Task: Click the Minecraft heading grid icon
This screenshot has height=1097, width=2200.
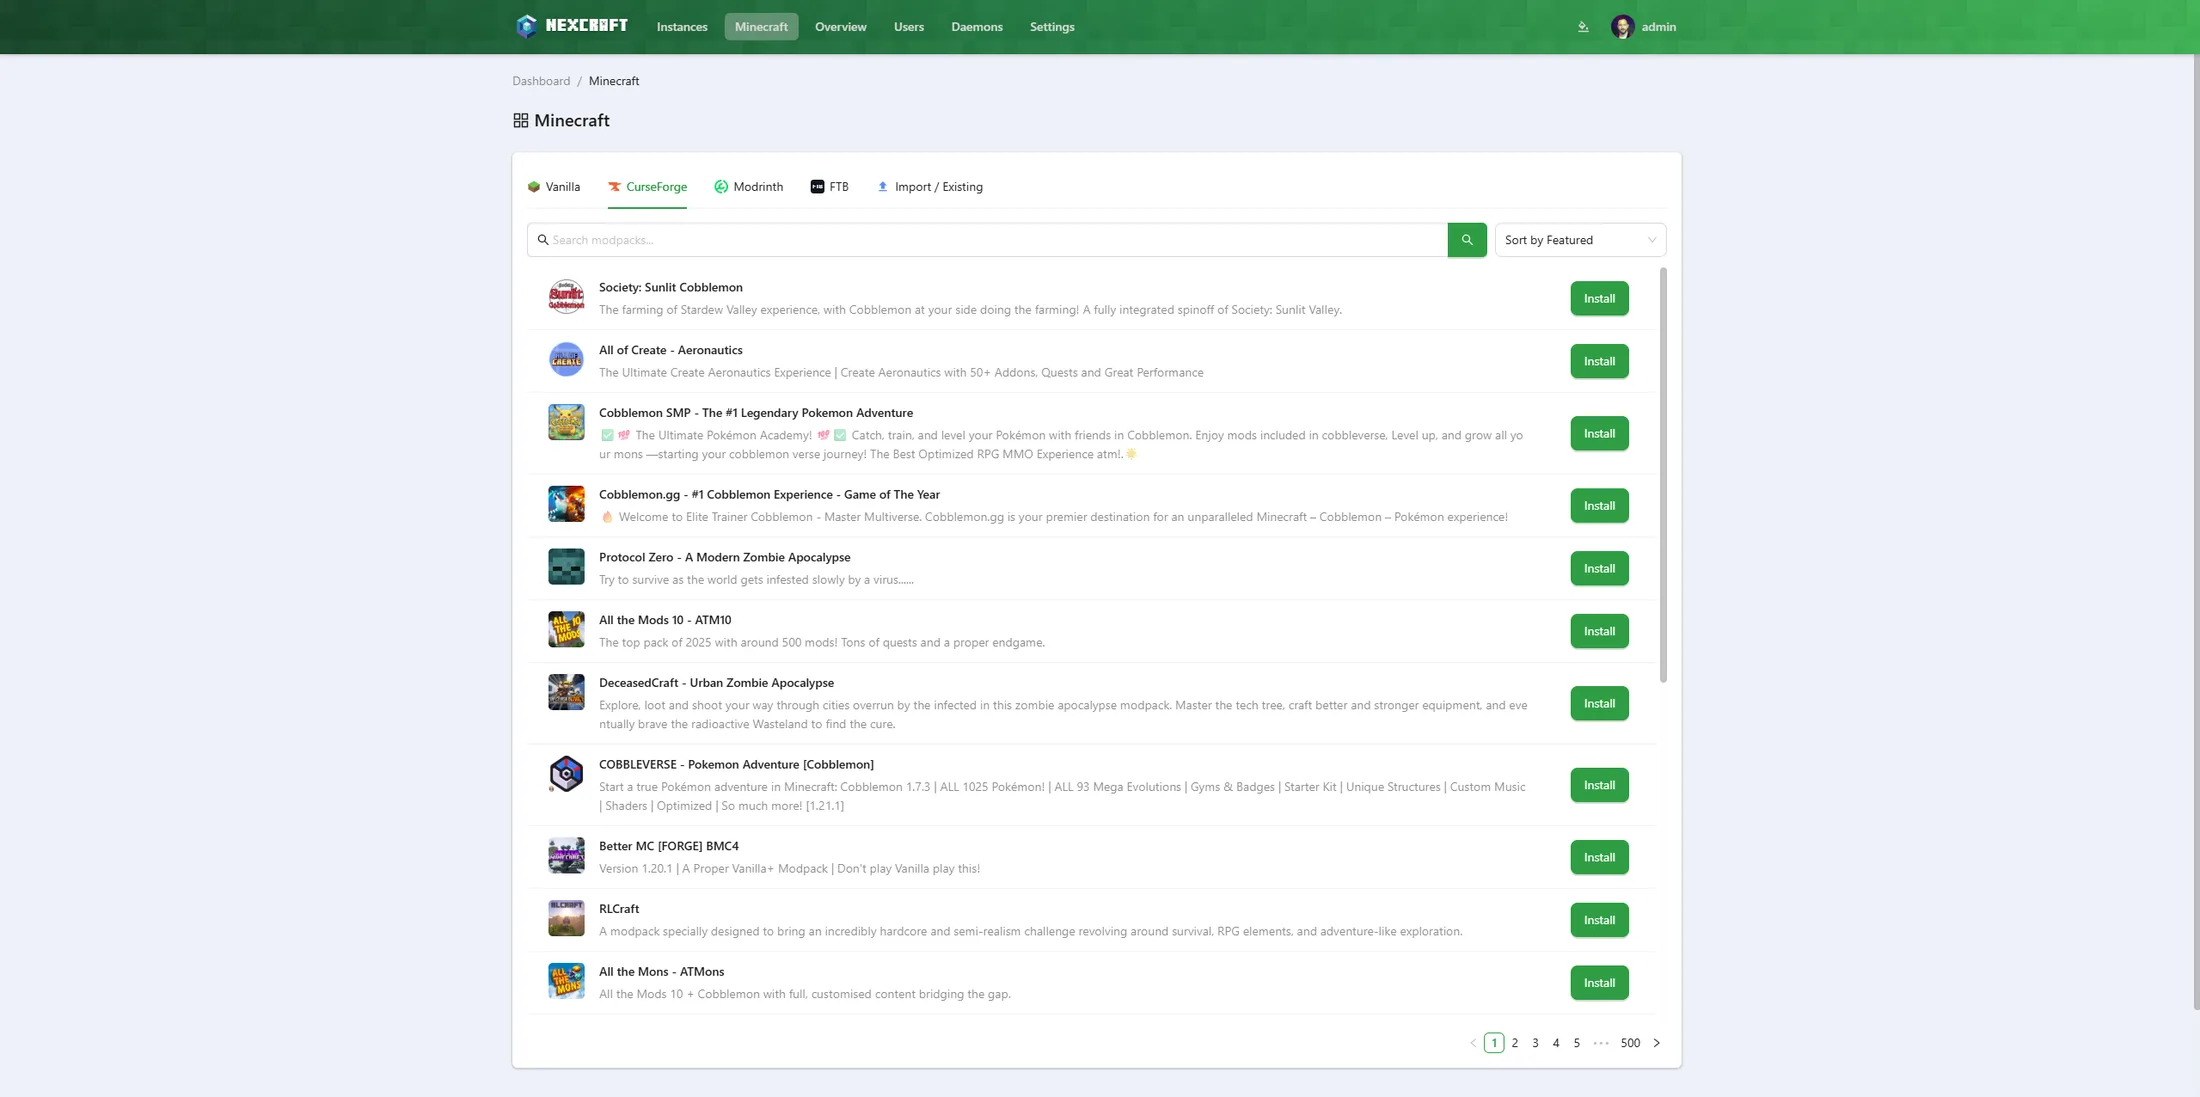Action: click(521, 120)
